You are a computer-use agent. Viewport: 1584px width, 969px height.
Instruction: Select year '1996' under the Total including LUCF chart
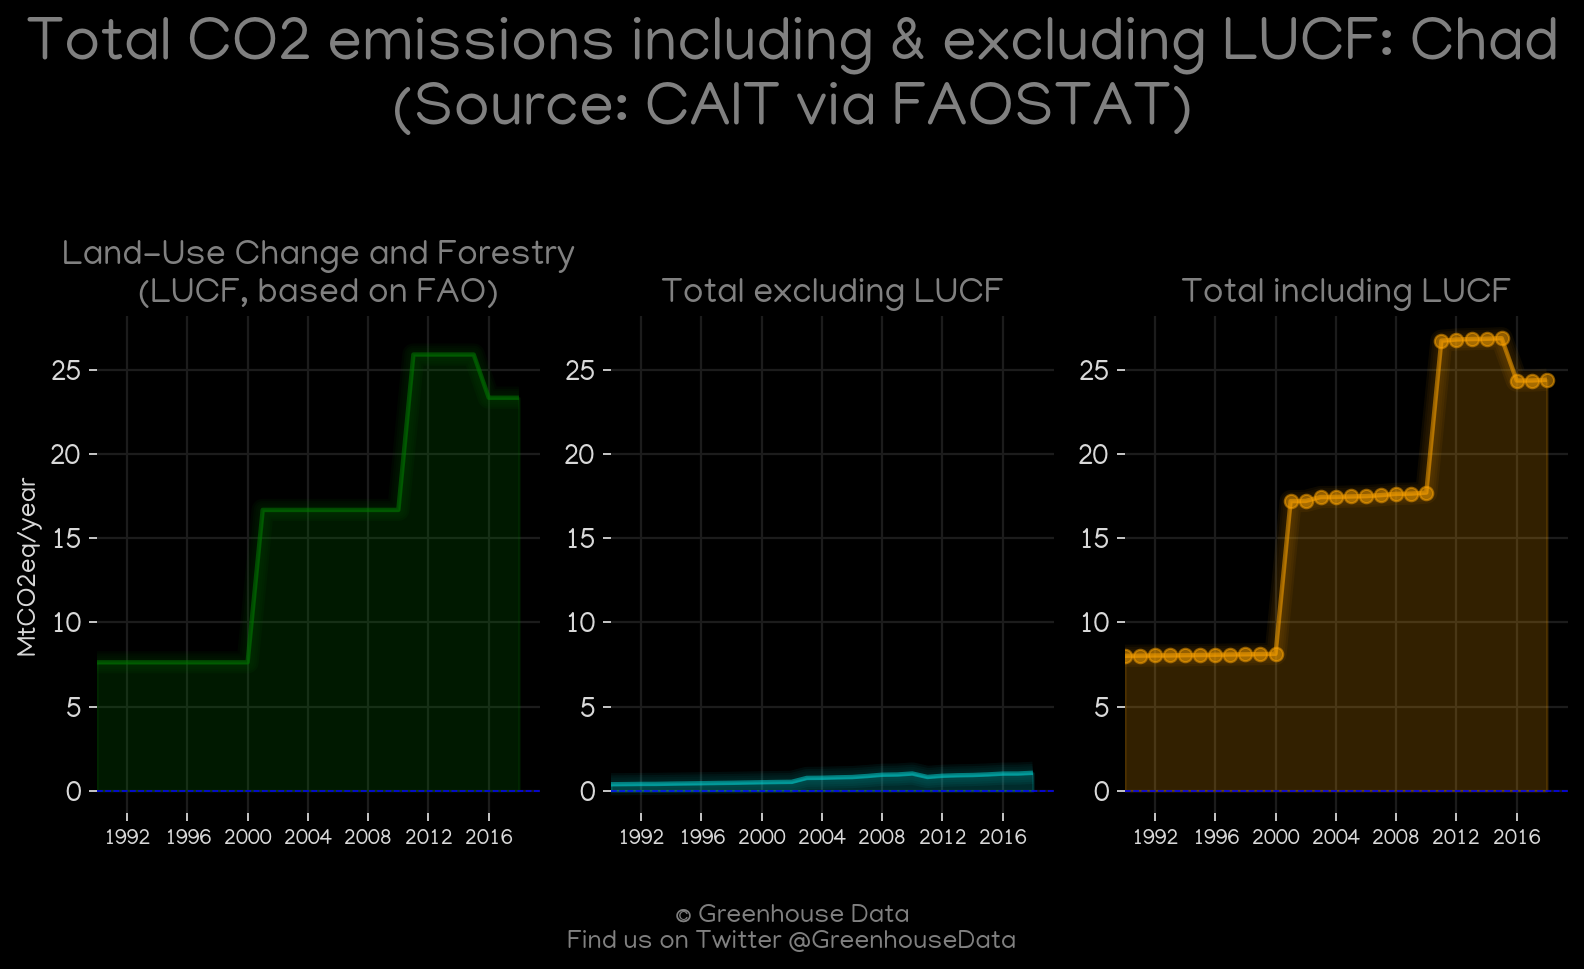[x=1216, y=837]
